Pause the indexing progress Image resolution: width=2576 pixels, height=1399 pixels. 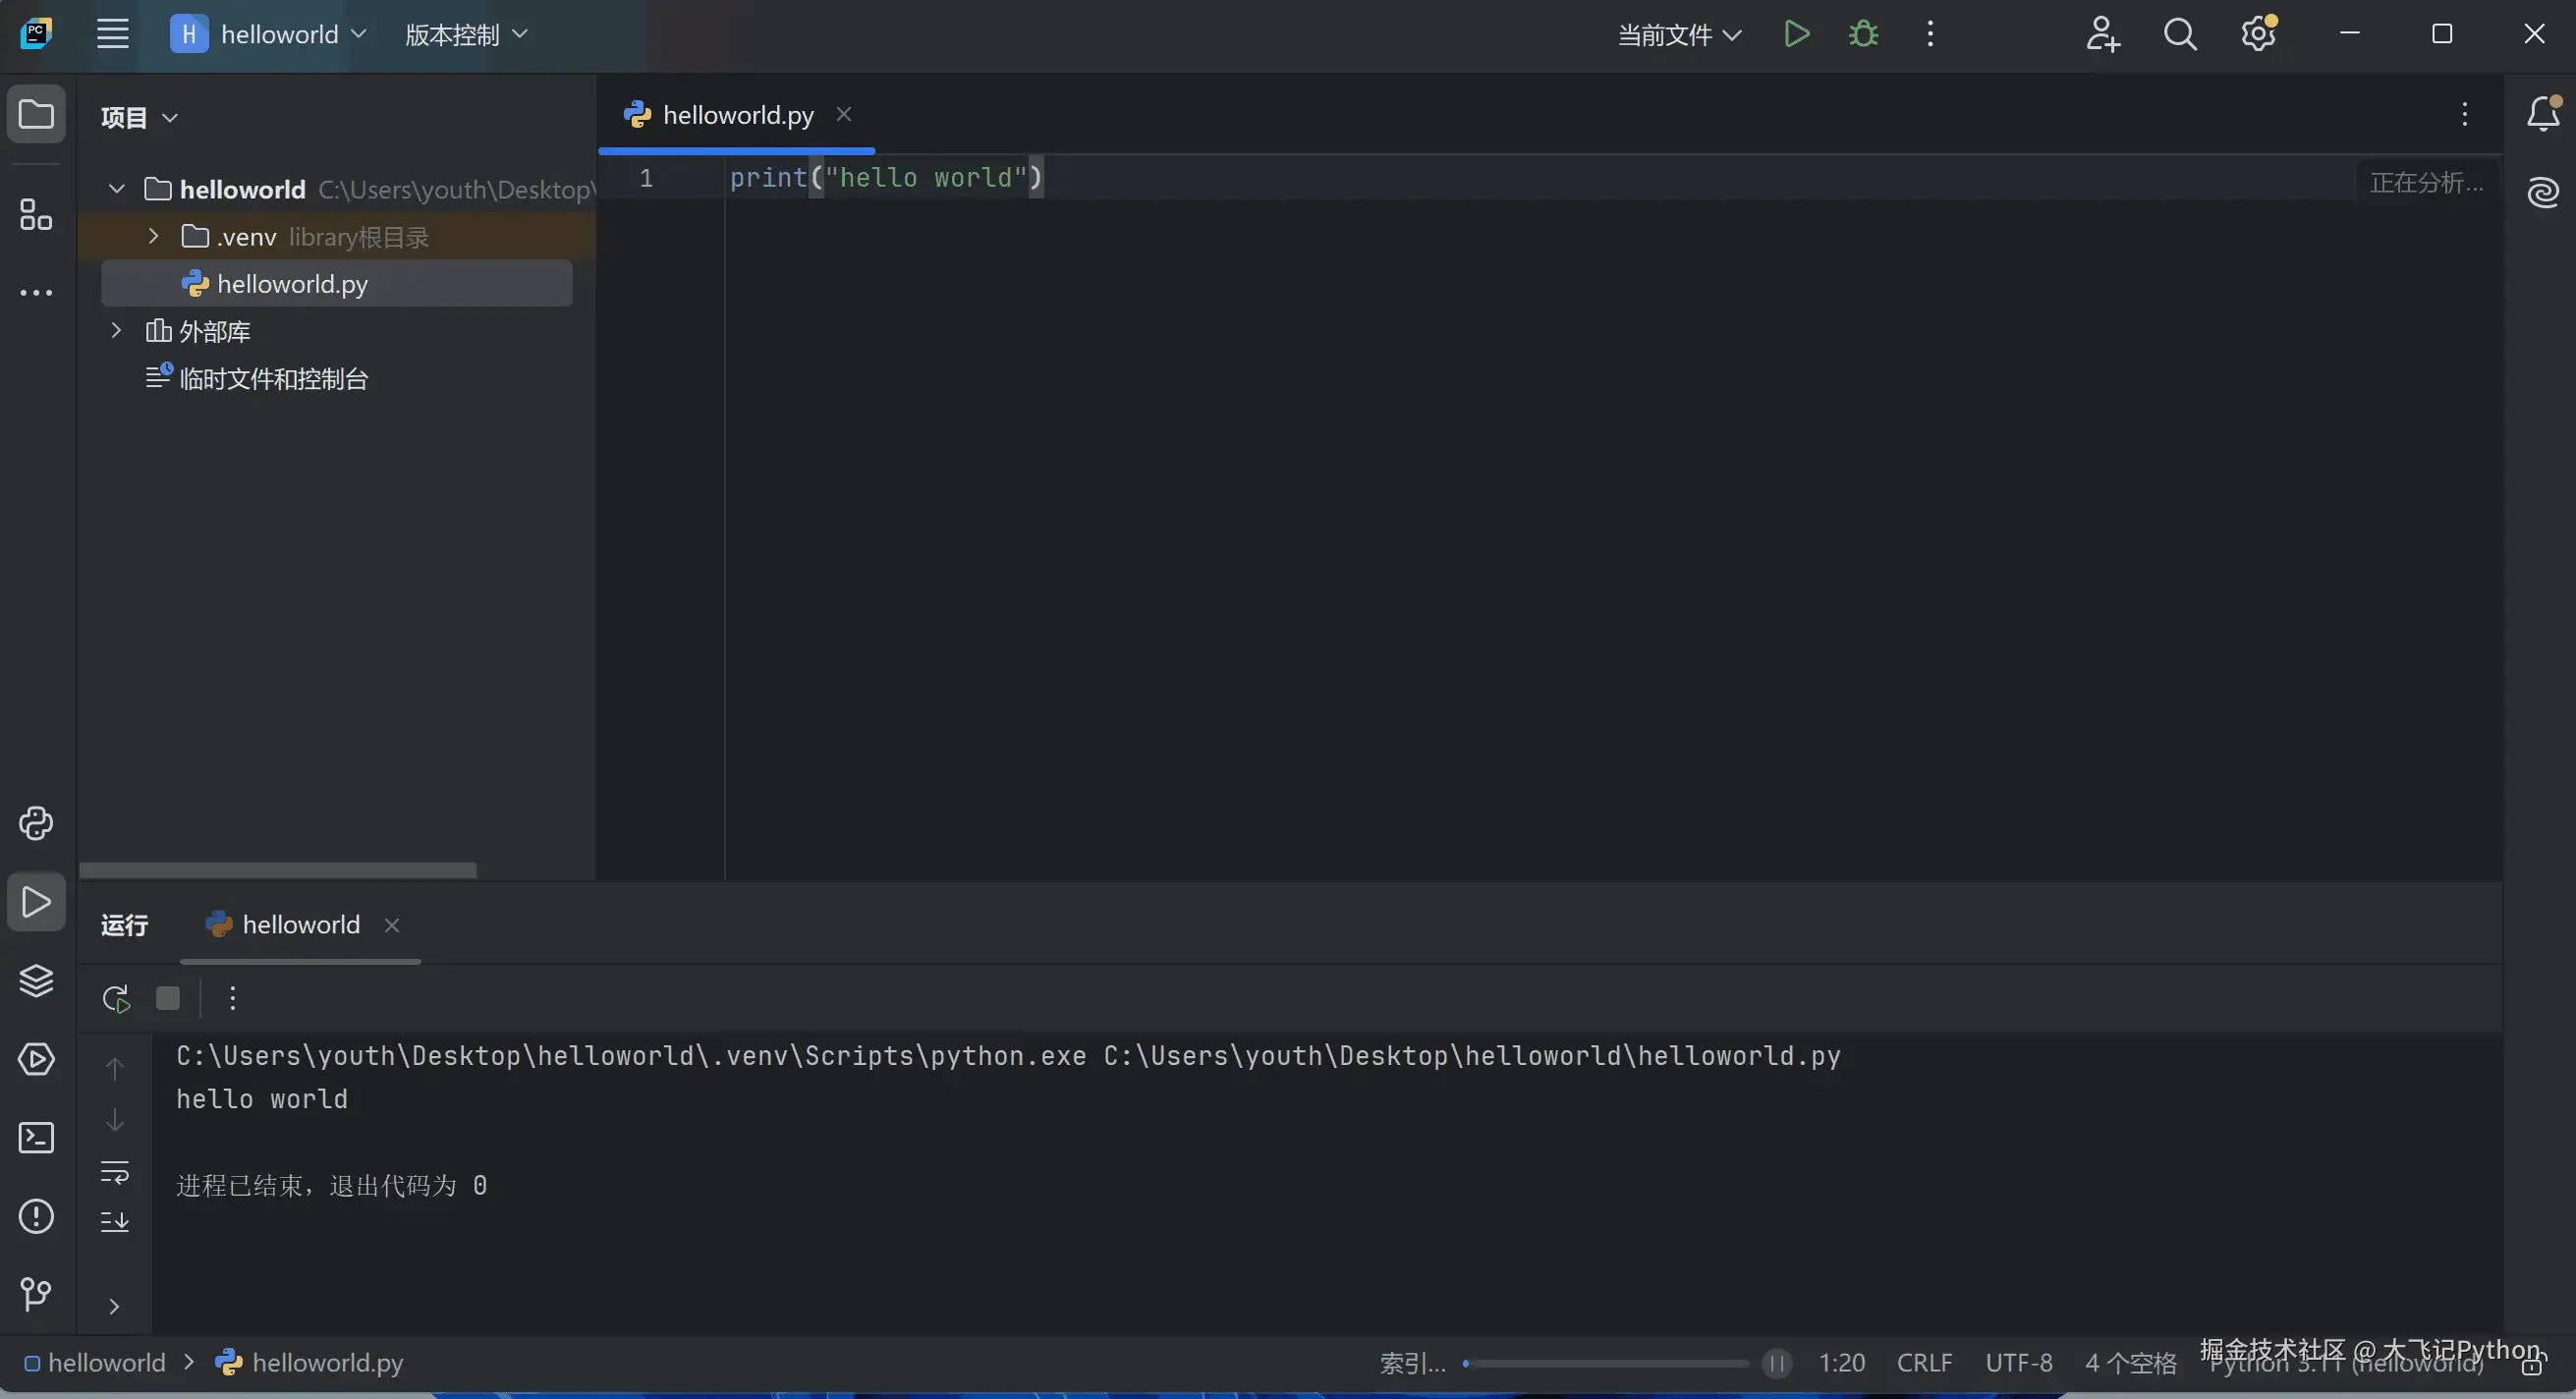[1776, 1363]
